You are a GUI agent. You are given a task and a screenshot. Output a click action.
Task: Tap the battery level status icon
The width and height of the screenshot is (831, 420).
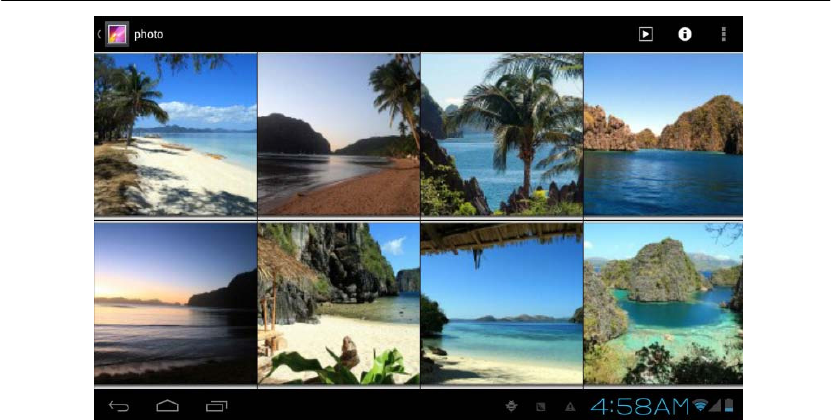click(729, 406)
